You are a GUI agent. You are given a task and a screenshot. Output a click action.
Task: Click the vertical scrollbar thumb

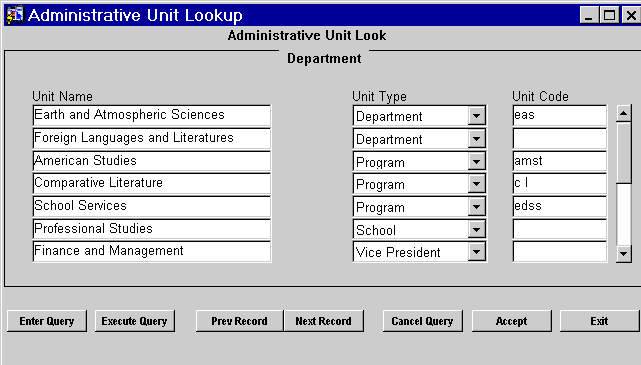click(624, 152)
